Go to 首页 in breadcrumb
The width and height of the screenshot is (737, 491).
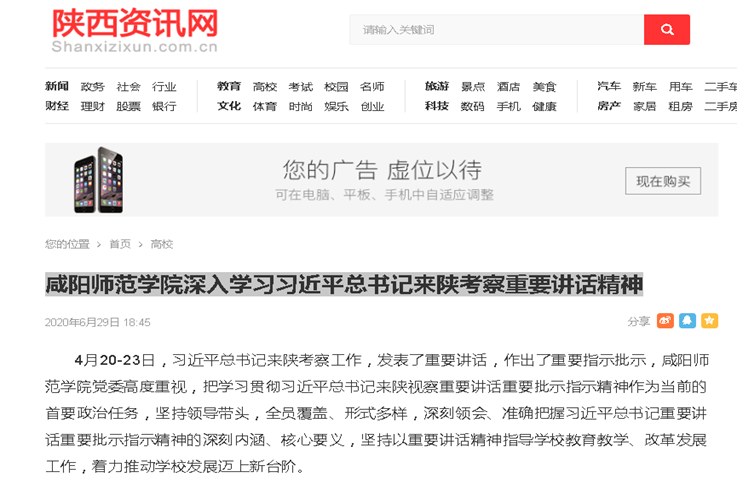coord(120,244)
